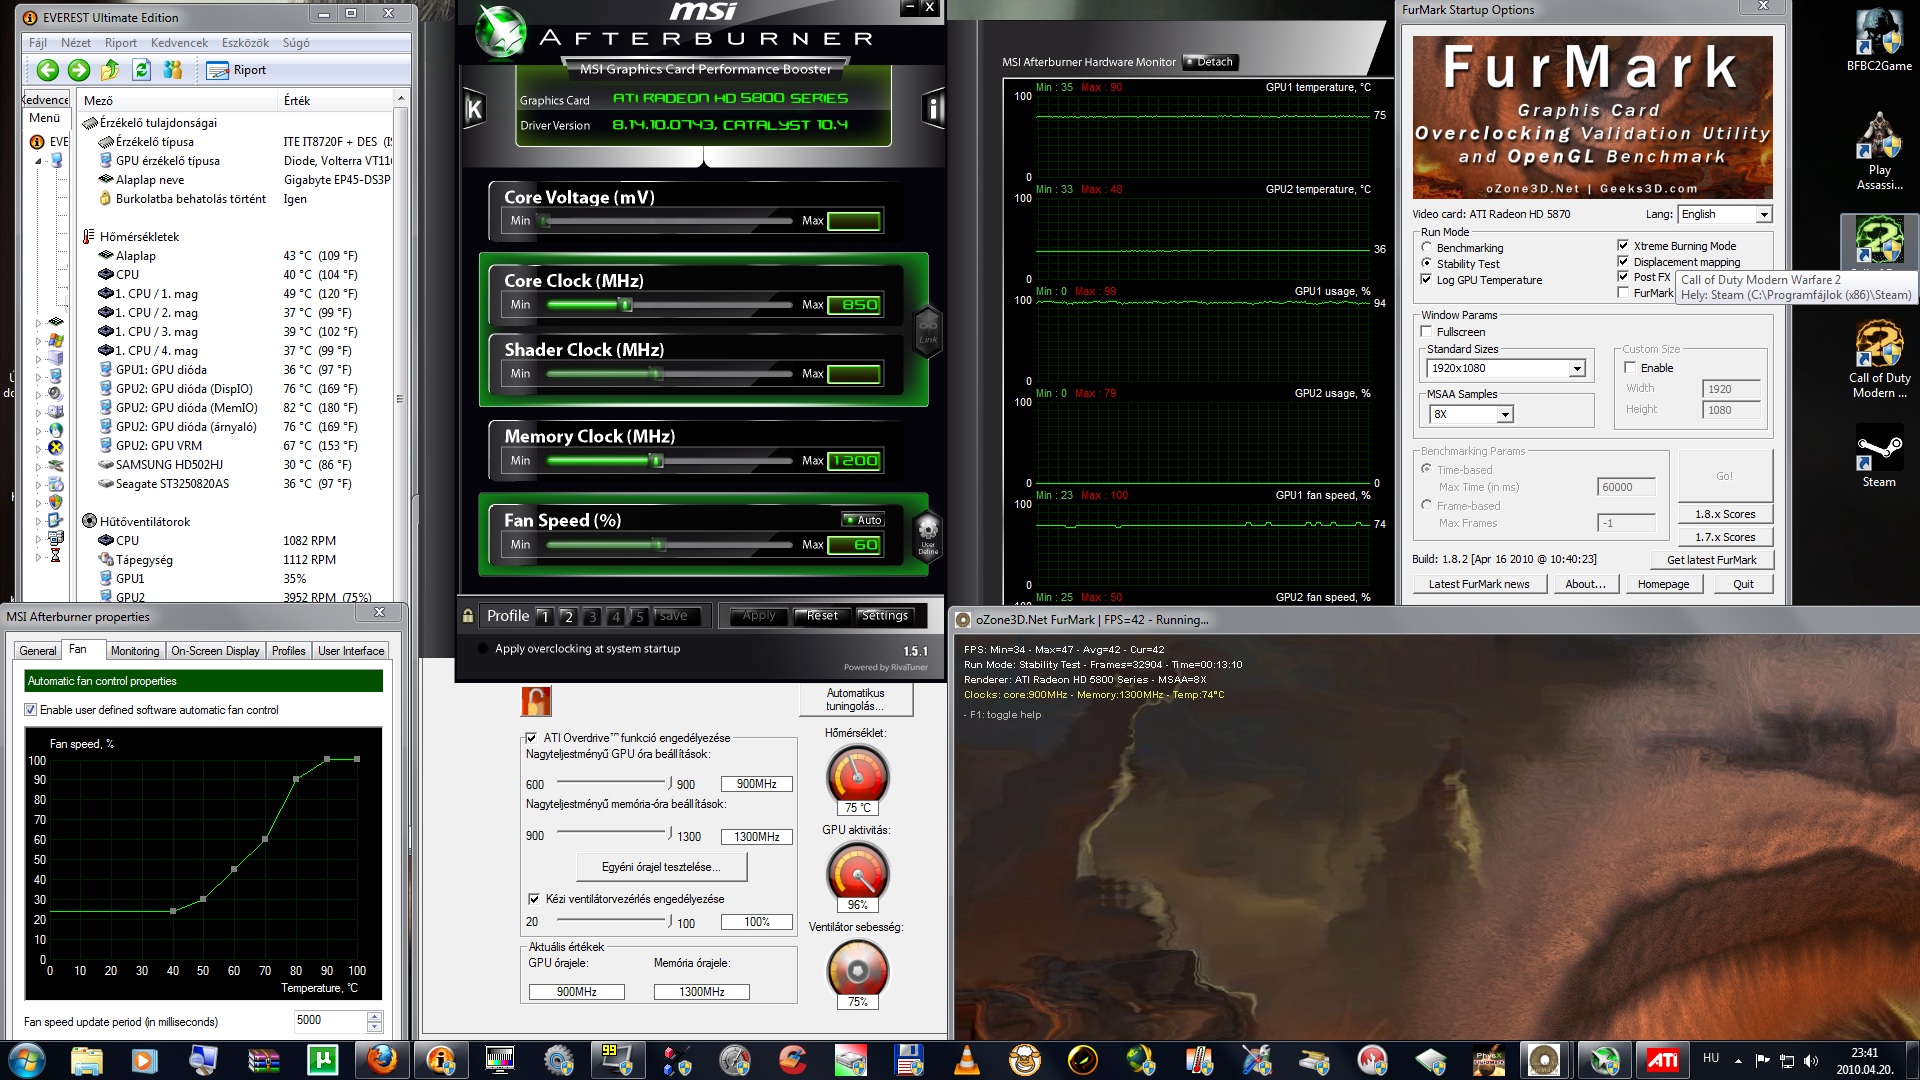
Task: Open WinRAR taskbar icon
Action: click(x=264, y=1060)
